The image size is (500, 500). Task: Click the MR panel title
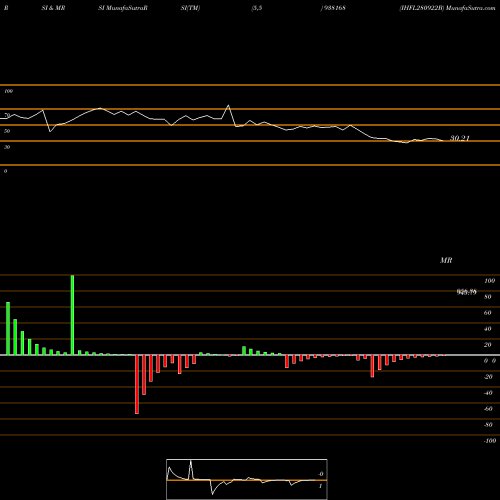click(x=446, y=260)
